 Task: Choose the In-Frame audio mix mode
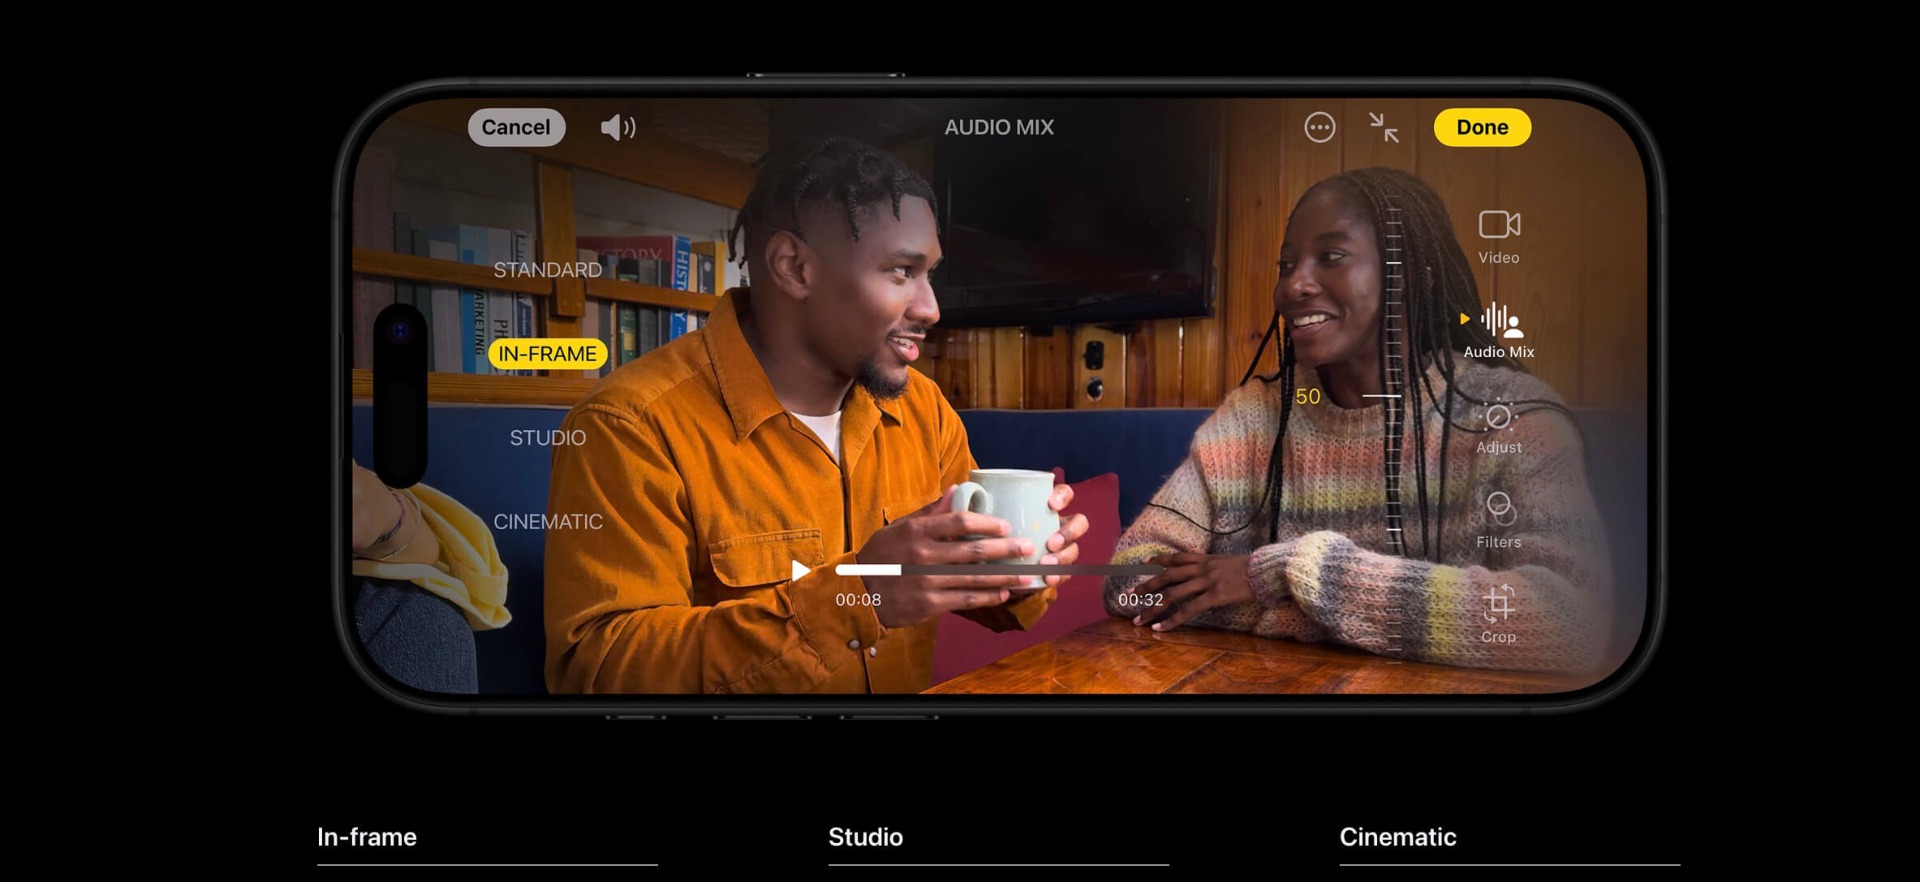547,354
